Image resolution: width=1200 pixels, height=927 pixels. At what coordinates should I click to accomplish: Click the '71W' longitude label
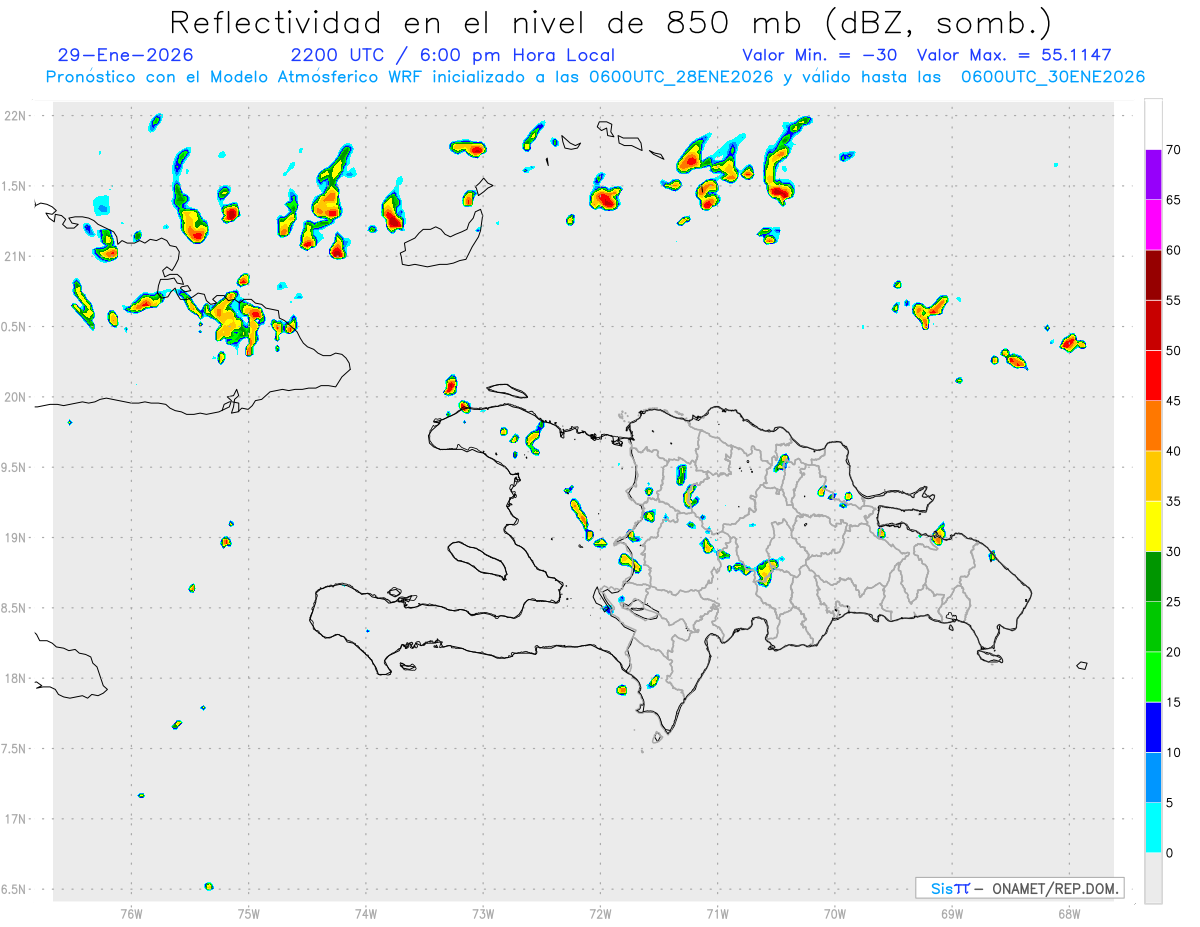pyautogui.click(x=717, y=913)
